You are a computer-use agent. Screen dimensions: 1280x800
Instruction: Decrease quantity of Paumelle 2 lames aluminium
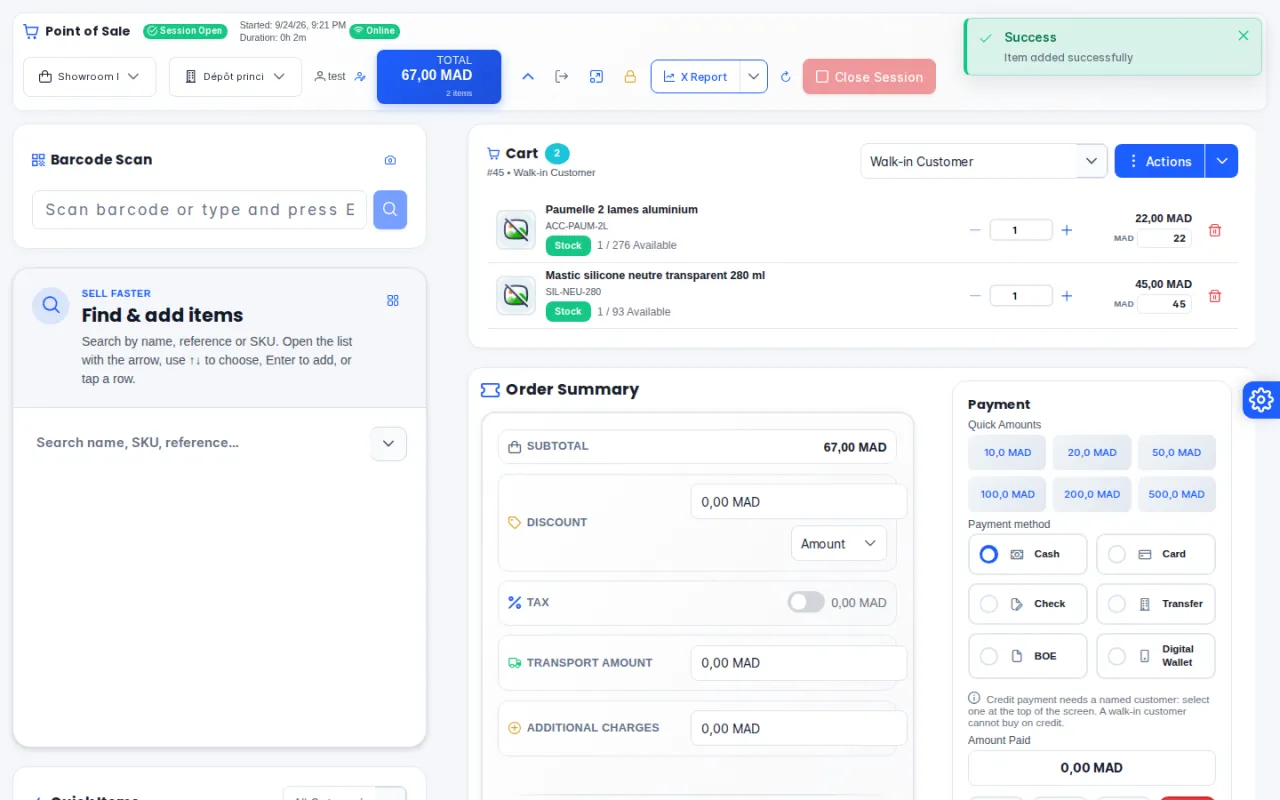(x=975, y=230)
